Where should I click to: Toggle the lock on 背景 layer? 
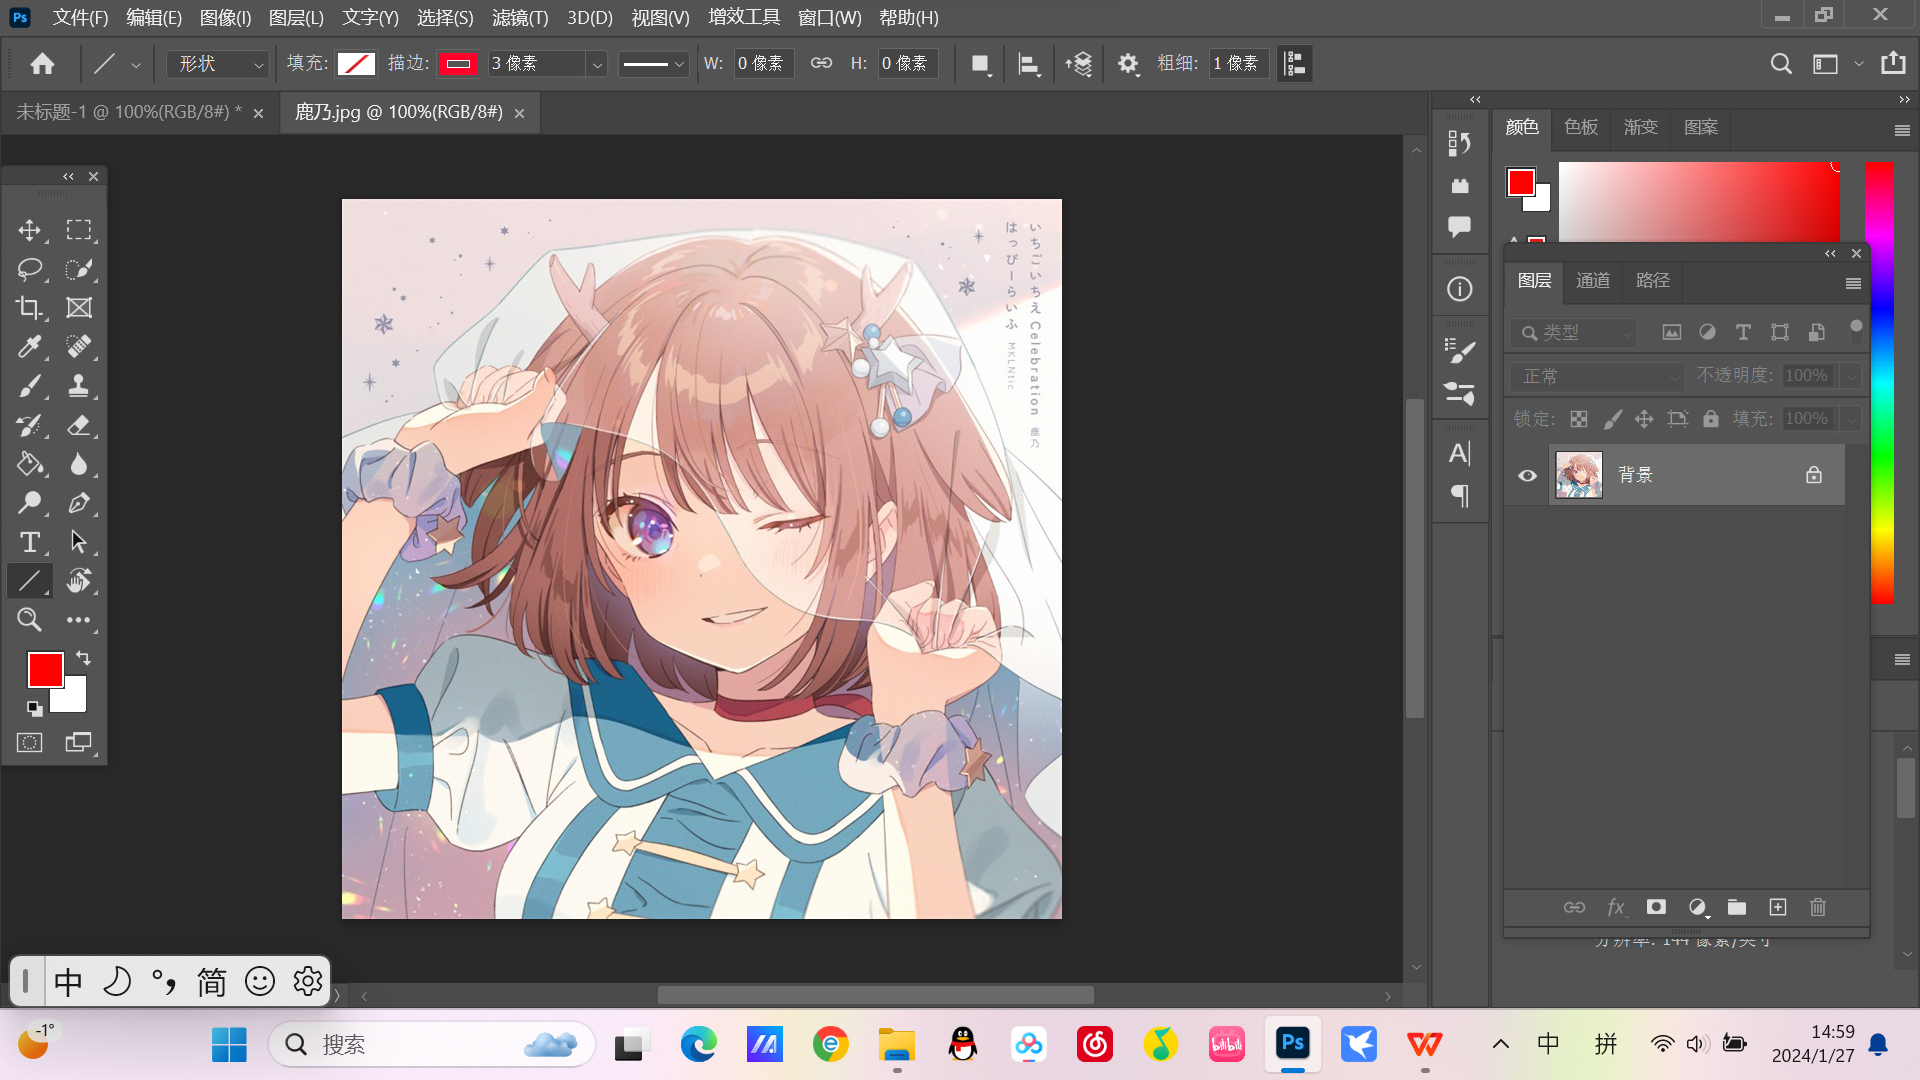[1814, 475]
